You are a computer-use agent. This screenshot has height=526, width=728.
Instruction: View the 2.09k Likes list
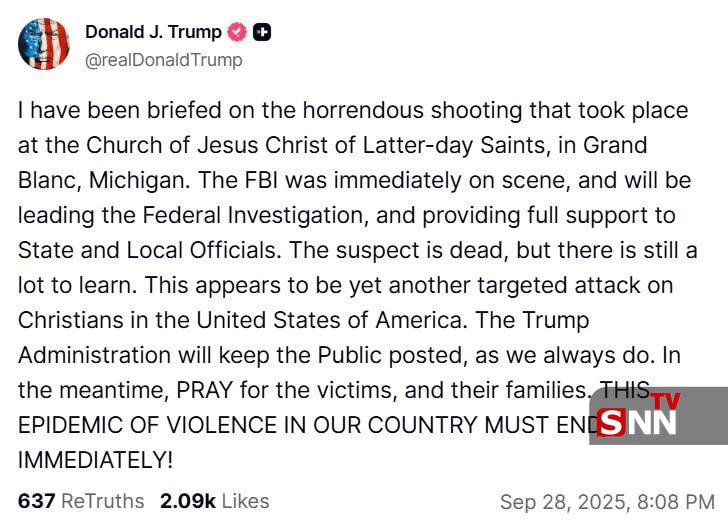pos(214,501)
